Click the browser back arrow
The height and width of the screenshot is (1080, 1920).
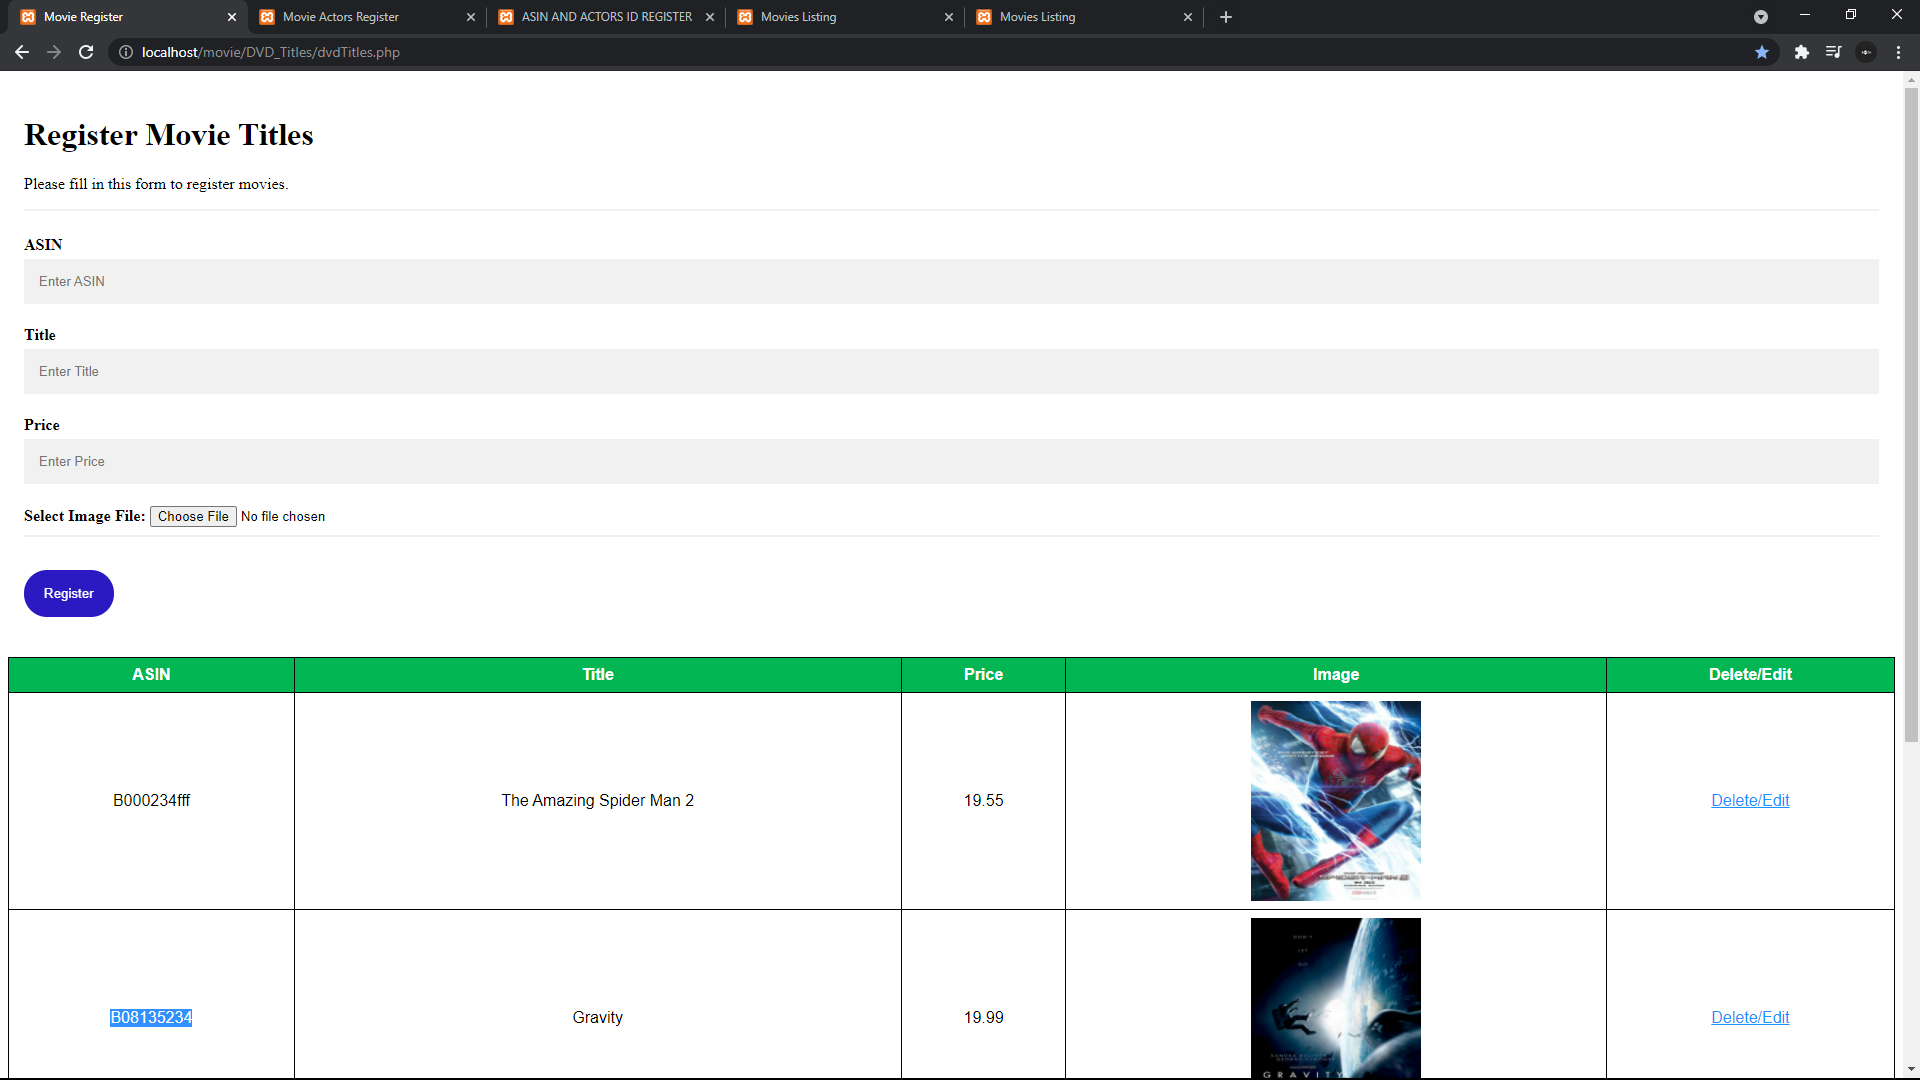point(22,52)
